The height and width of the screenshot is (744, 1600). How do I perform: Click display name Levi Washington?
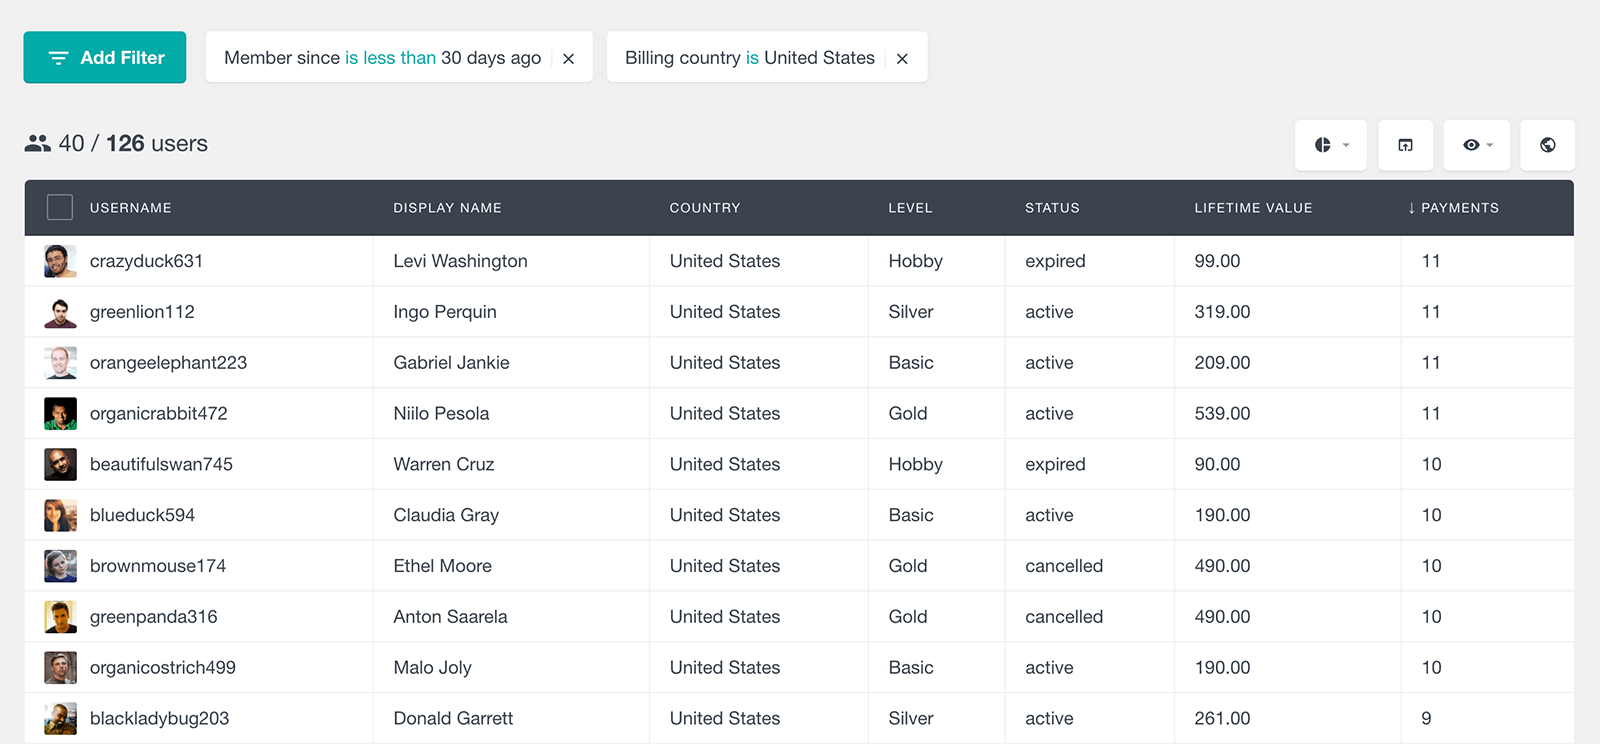[x=460, y=261]
